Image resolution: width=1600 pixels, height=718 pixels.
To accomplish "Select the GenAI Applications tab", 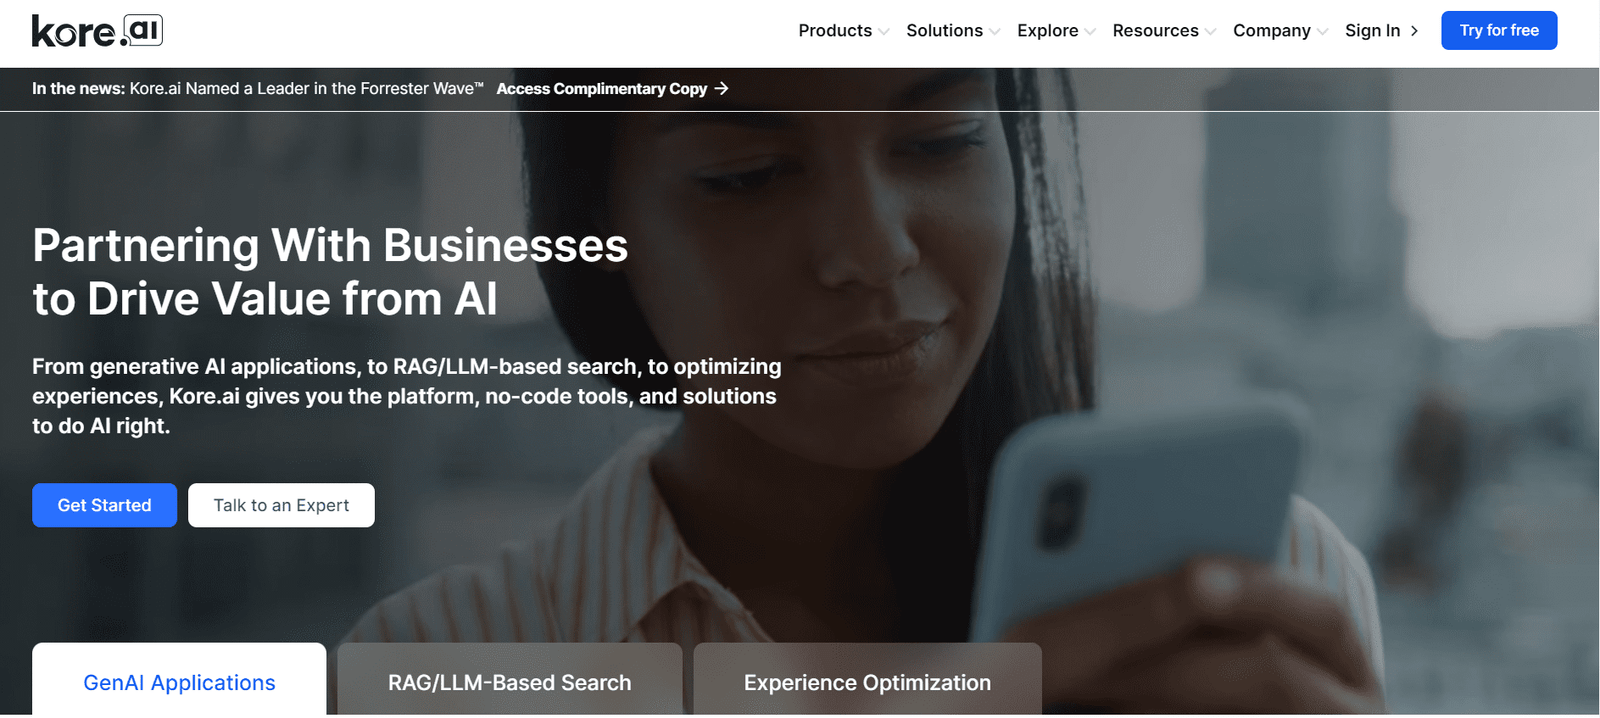I will [x=179, y=680].
